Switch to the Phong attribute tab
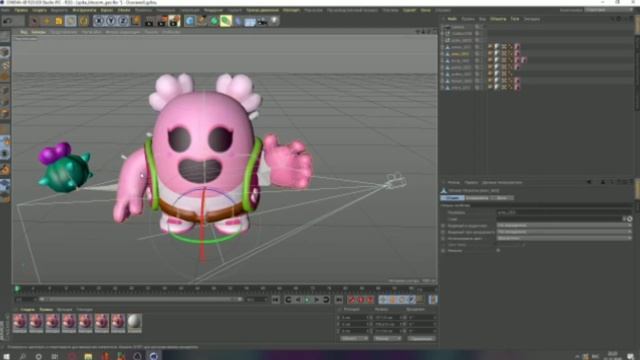 (x=502, y=198)
